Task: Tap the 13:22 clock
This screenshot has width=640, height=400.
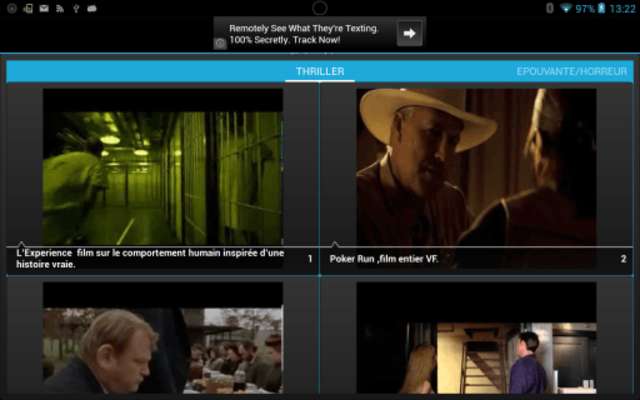Action: point(622,9)
